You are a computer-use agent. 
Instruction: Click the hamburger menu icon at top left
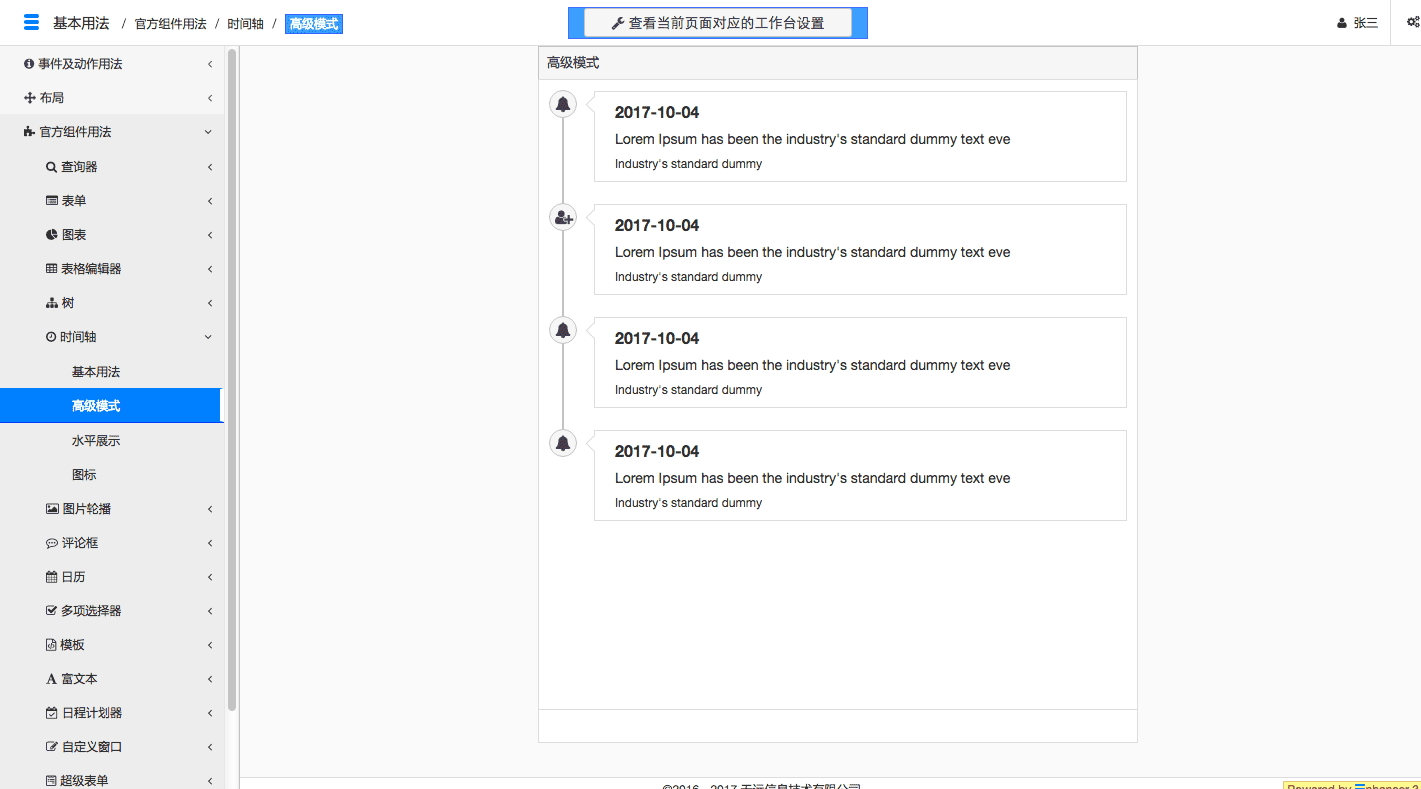31,22
